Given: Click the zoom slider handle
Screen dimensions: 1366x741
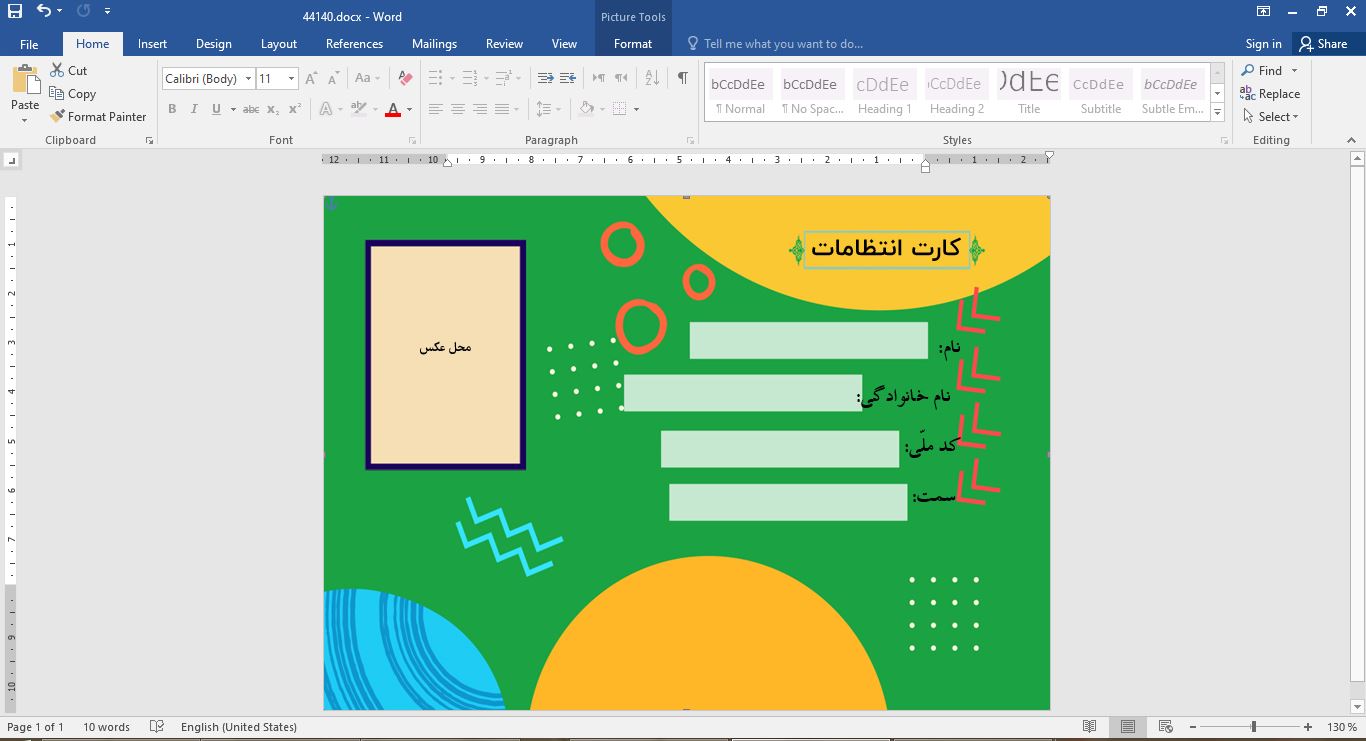Looking at the screenshot, I should [x=1253, y=727].
